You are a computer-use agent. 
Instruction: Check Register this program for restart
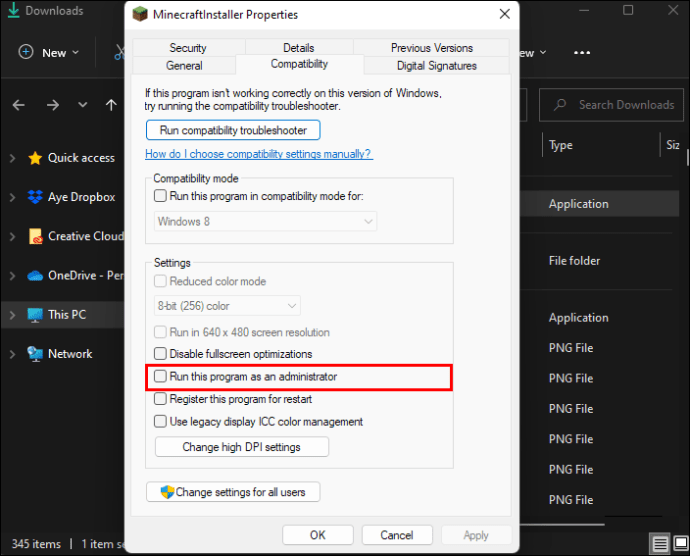coord(160,399)
